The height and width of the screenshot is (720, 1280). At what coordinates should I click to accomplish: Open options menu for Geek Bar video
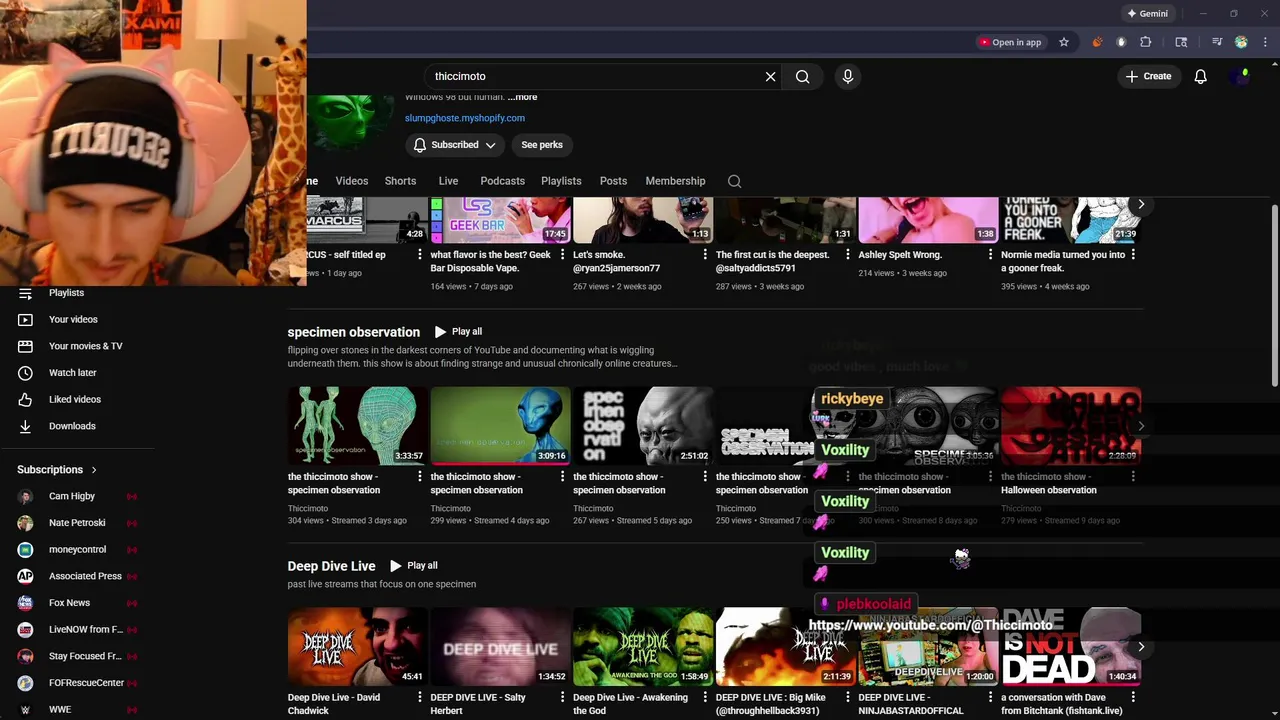click(x=562, y=255)
